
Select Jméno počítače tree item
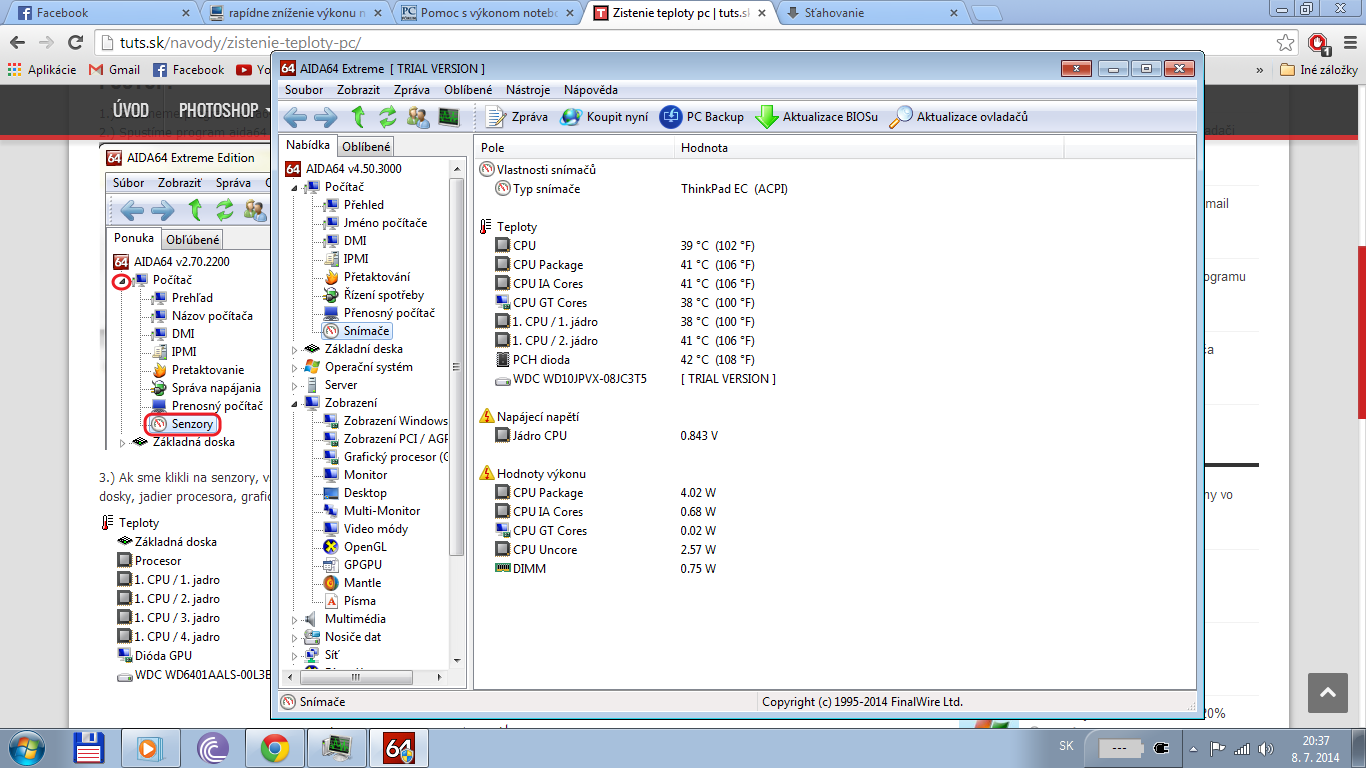click(x=385, y=223)
